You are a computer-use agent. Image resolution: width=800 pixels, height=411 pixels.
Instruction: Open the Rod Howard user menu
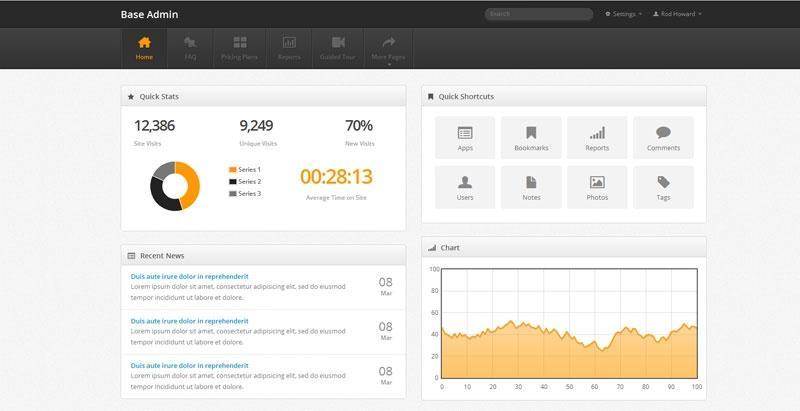point(678,14)
